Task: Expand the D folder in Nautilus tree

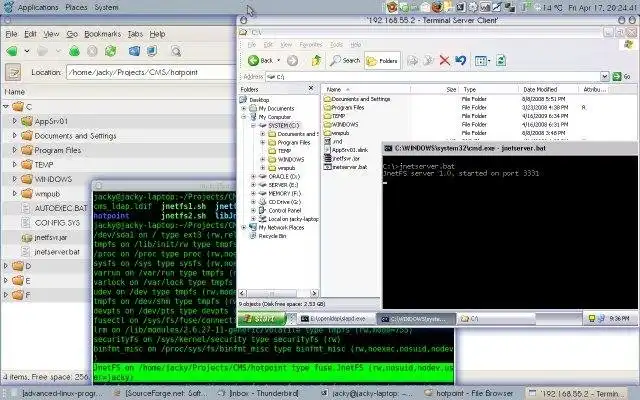Action: coord(6,266)
